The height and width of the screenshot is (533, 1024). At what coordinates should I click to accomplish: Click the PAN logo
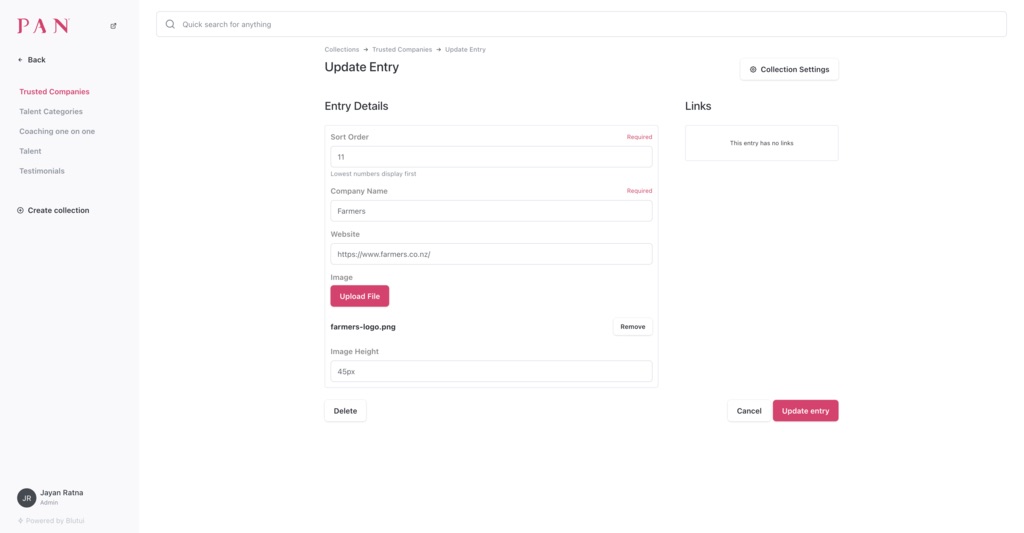(43, 25)
